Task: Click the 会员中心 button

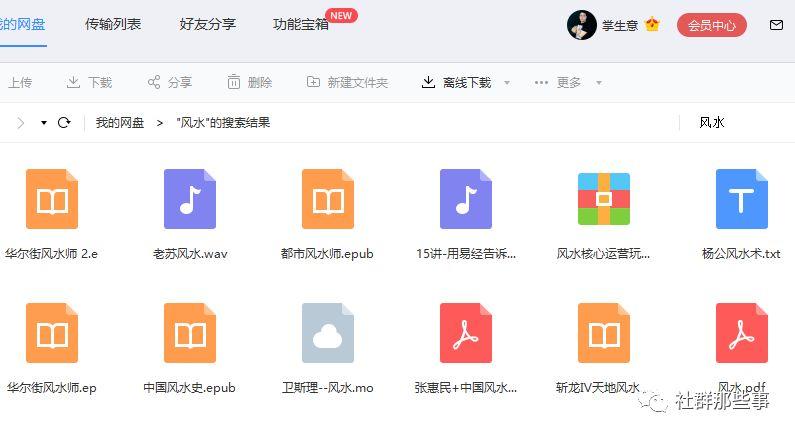Action: (x=711, y=25)
